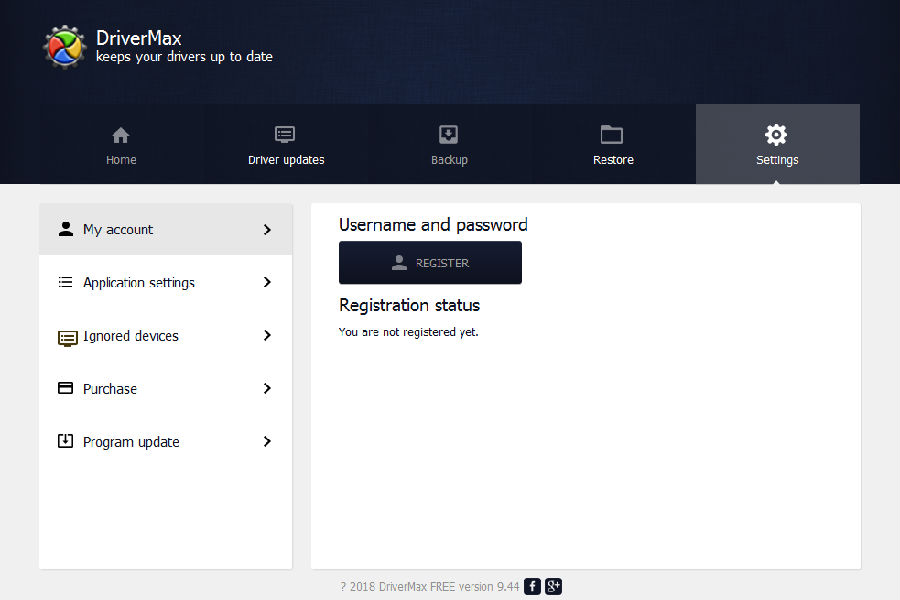Go to the Home tab label

tap(121, 160)
